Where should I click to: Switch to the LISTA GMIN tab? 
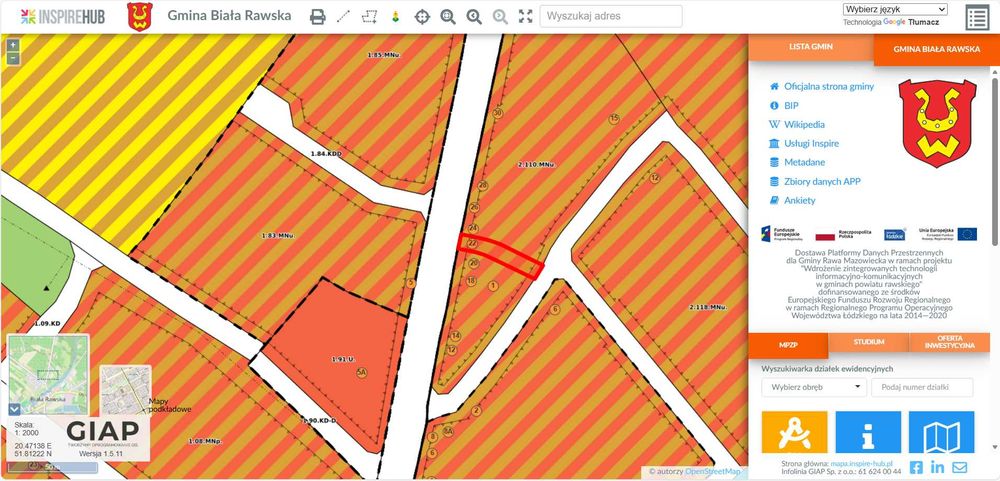click(x=811, y=47)
